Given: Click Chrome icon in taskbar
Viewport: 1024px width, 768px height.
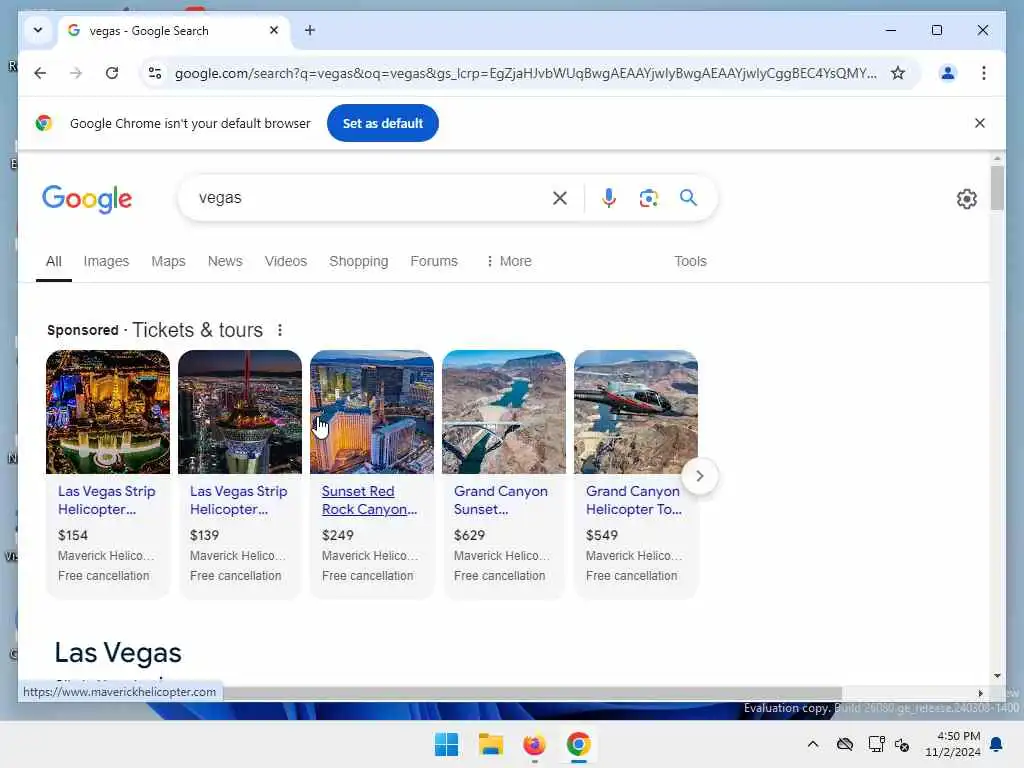Looking at the screenshot, I should click(x=579, y=744).
